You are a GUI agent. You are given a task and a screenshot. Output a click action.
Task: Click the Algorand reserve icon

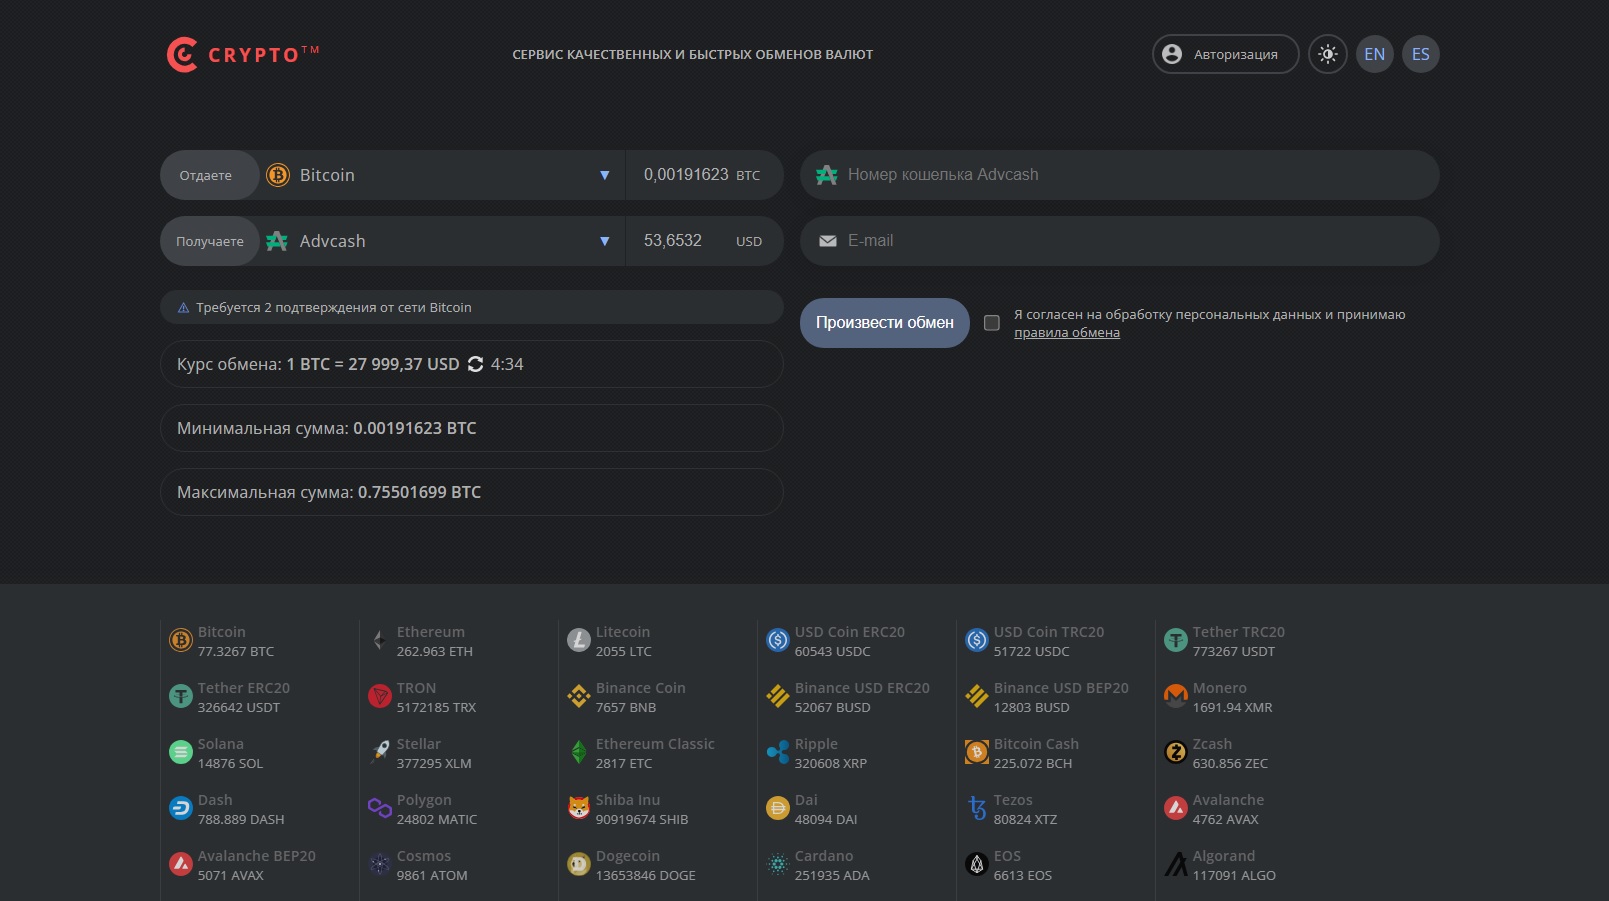[1176, 864]
